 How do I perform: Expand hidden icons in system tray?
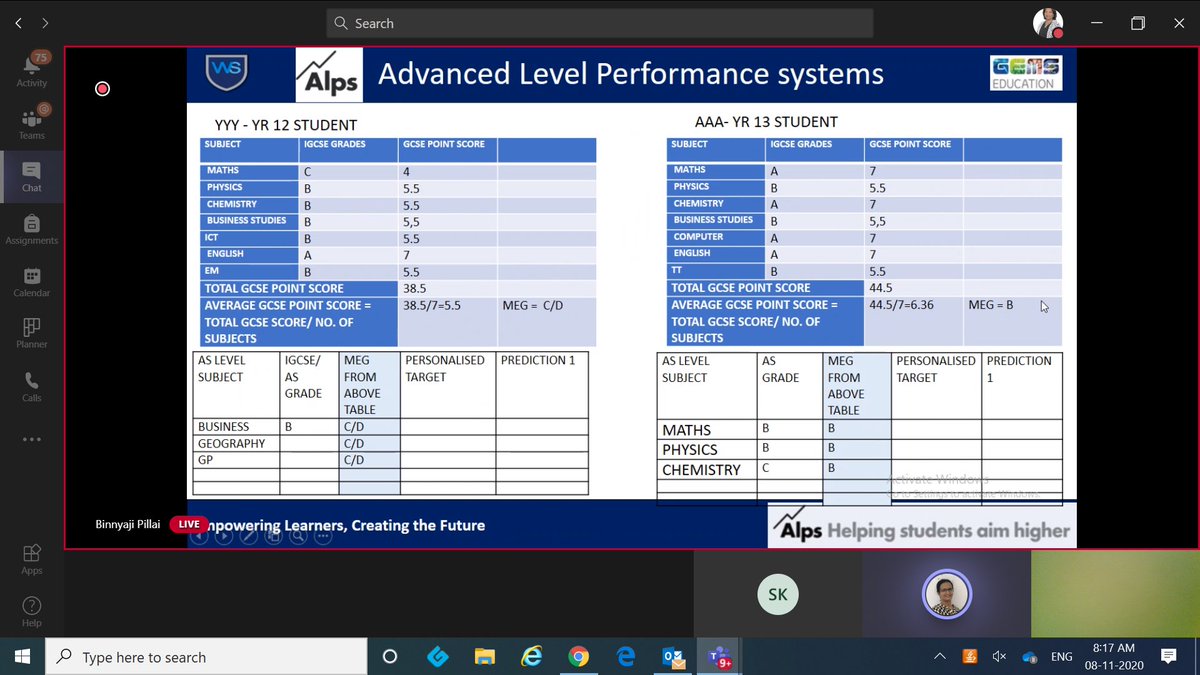point(938,657)
